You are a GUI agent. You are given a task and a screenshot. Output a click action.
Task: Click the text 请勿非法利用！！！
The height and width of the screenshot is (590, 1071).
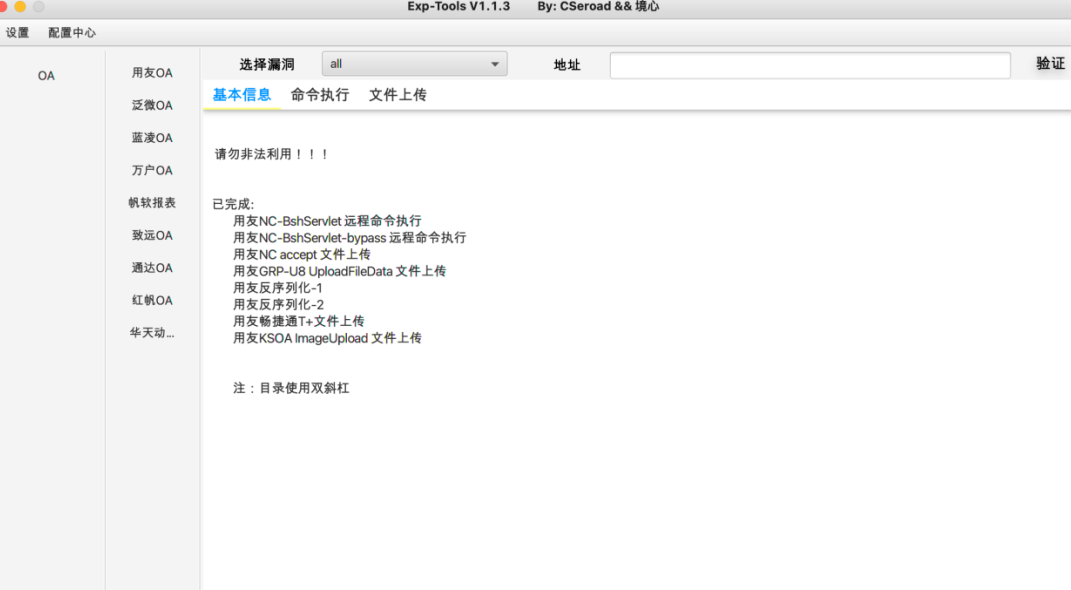pyautogui.click(x=272, y=154)
